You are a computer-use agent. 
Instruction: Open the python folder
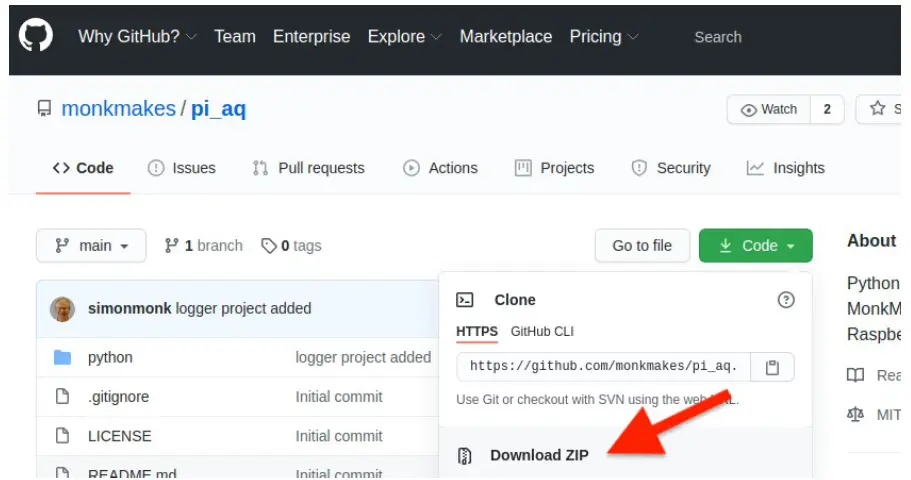coord(110,357)
